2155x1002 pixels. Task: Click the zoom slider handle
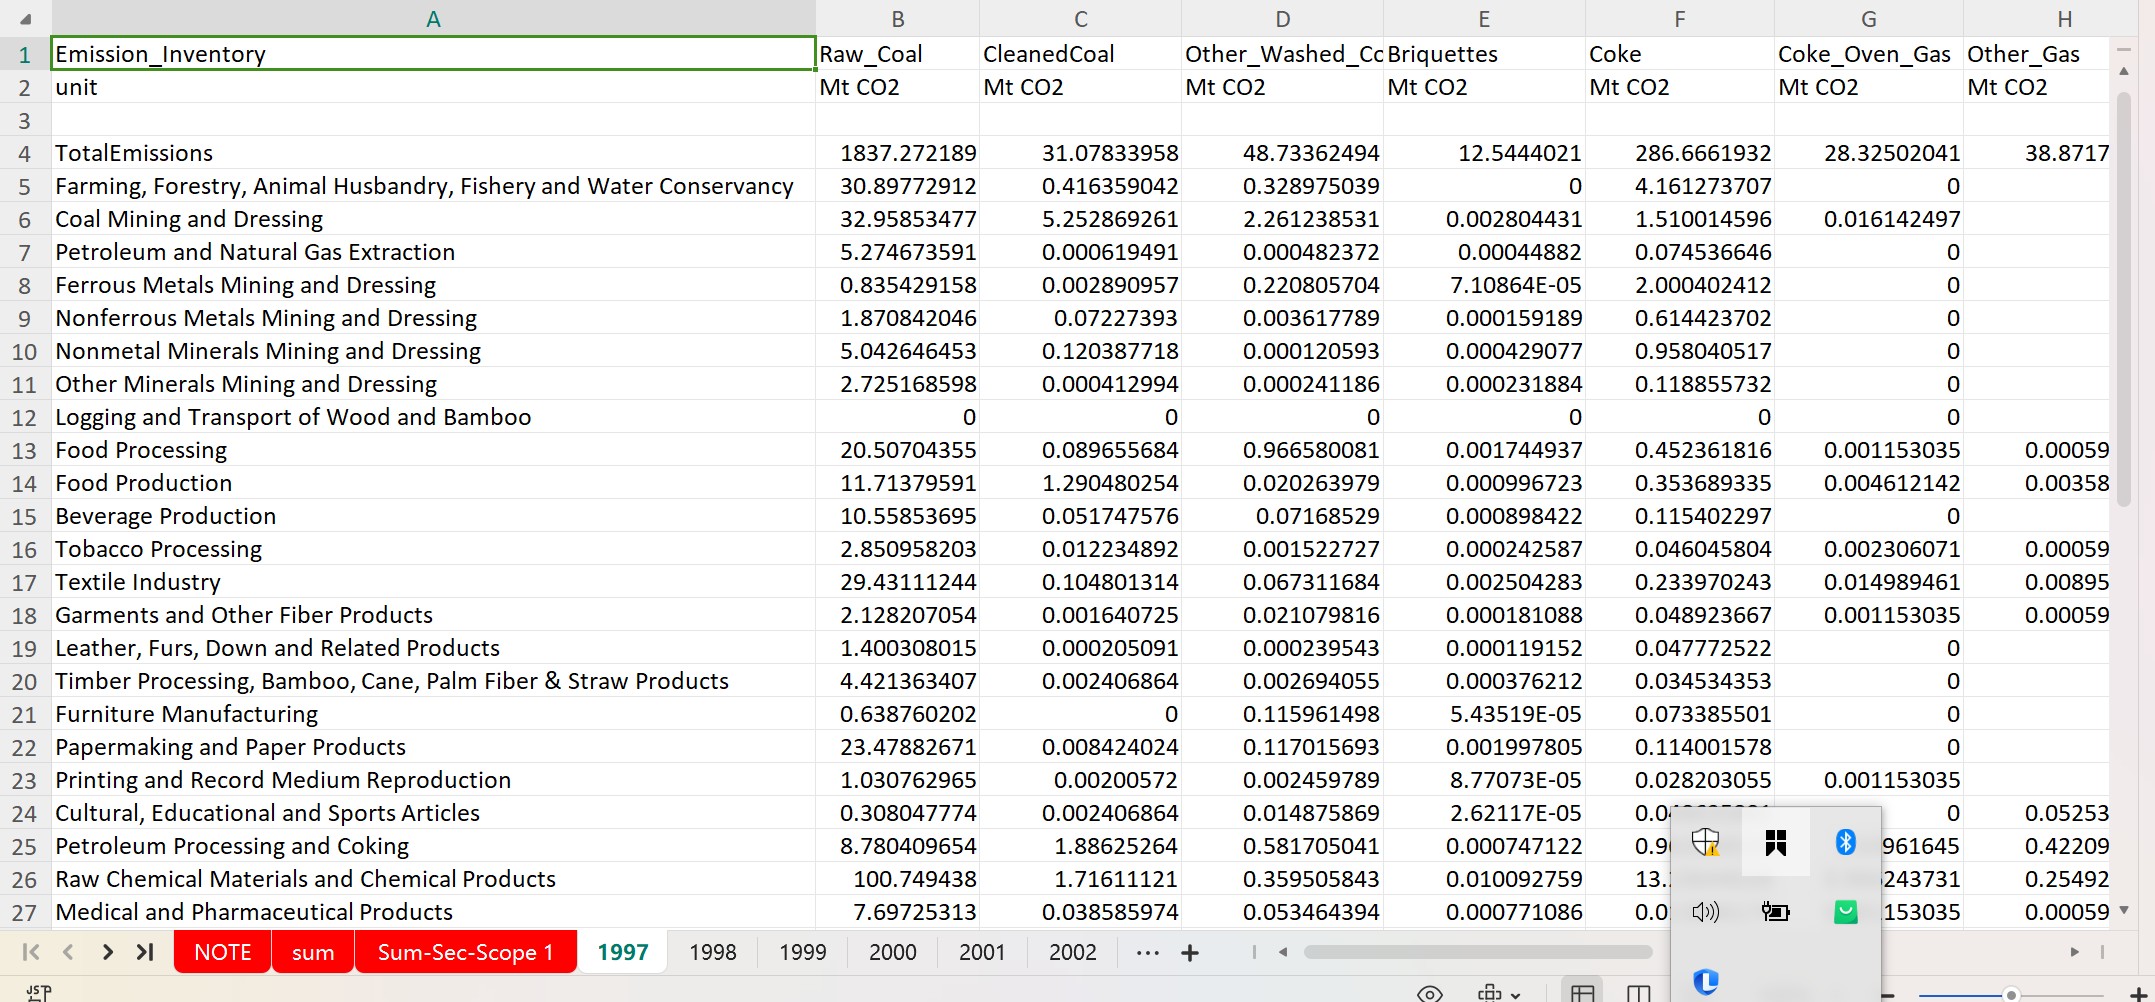[x=2011, y=995]
